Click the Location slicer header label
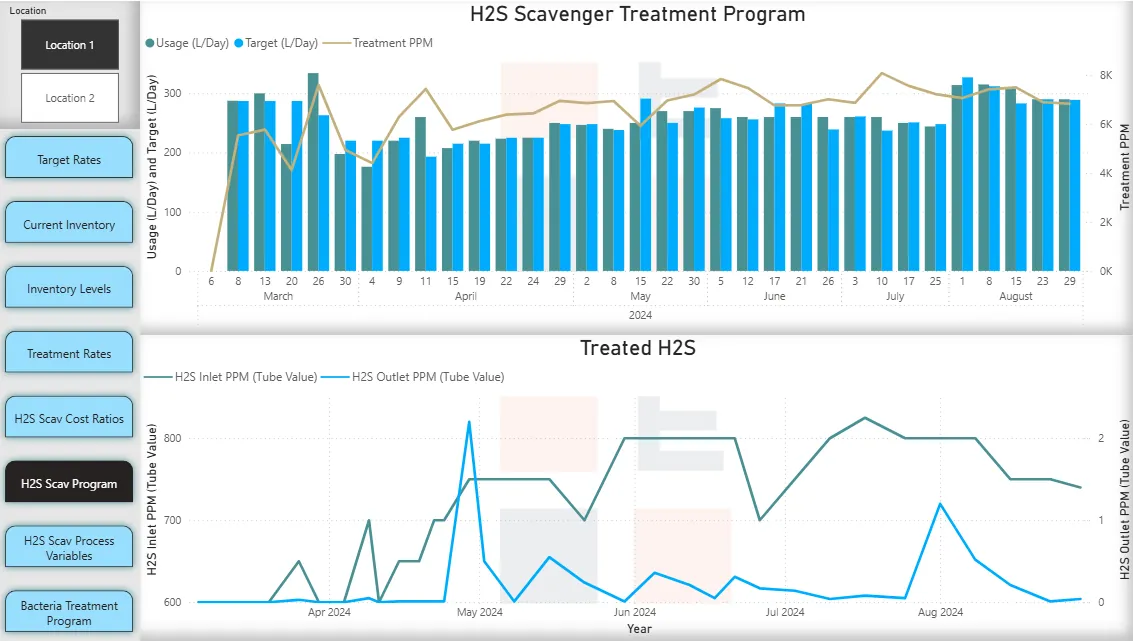Viewport: 1133px width, 641px height. tap(27, 11)
